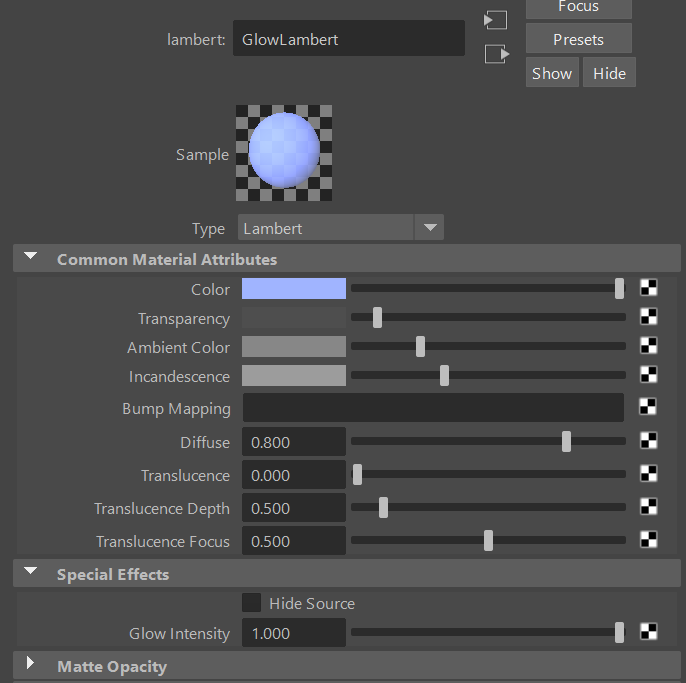Screen dimensions: 686x683
Task: Click the Translucence Depth slider handle
Action: coord(383,507)
